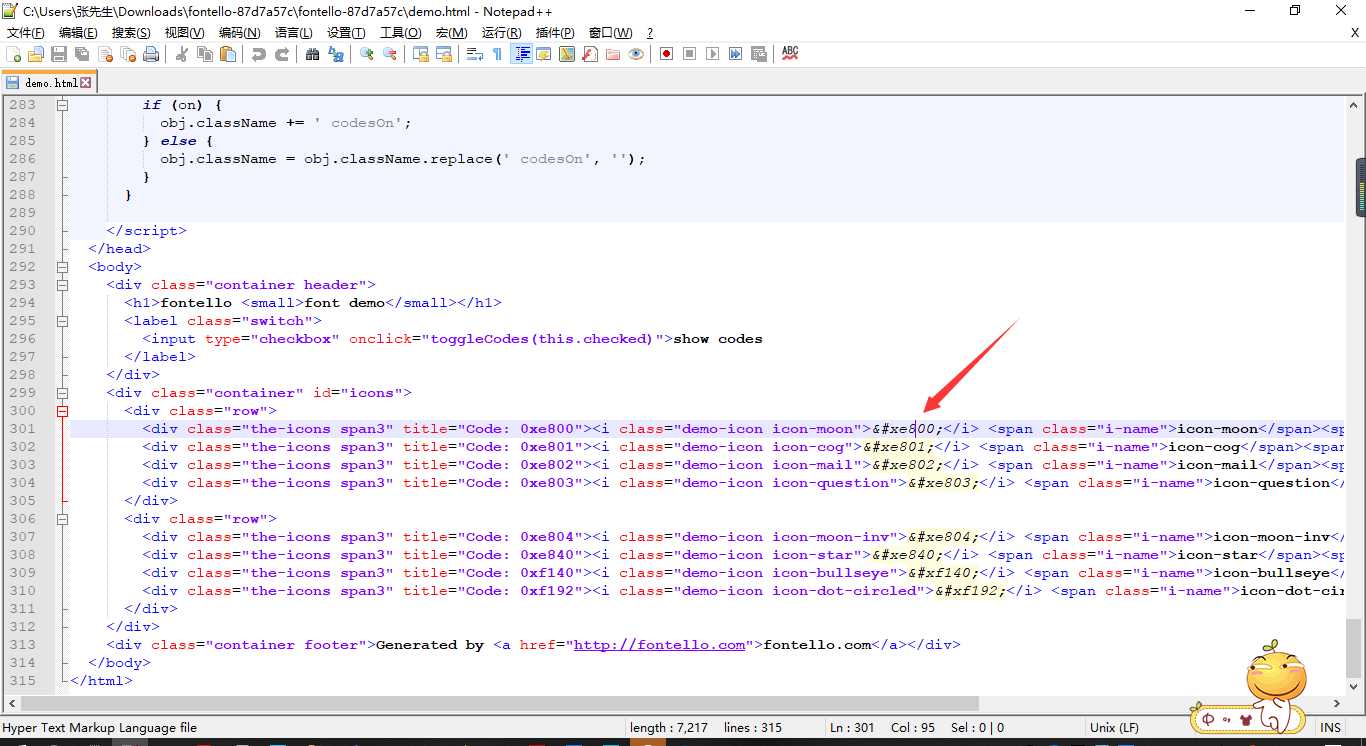Zoom in using the magnifier plus icon
1366x746 pixels.
click(367, 54)
